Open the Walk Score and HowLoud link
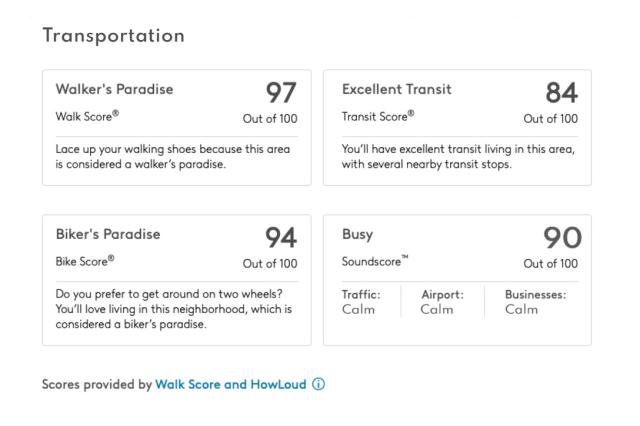The image size is (640, 426). [x=231, y=383]
